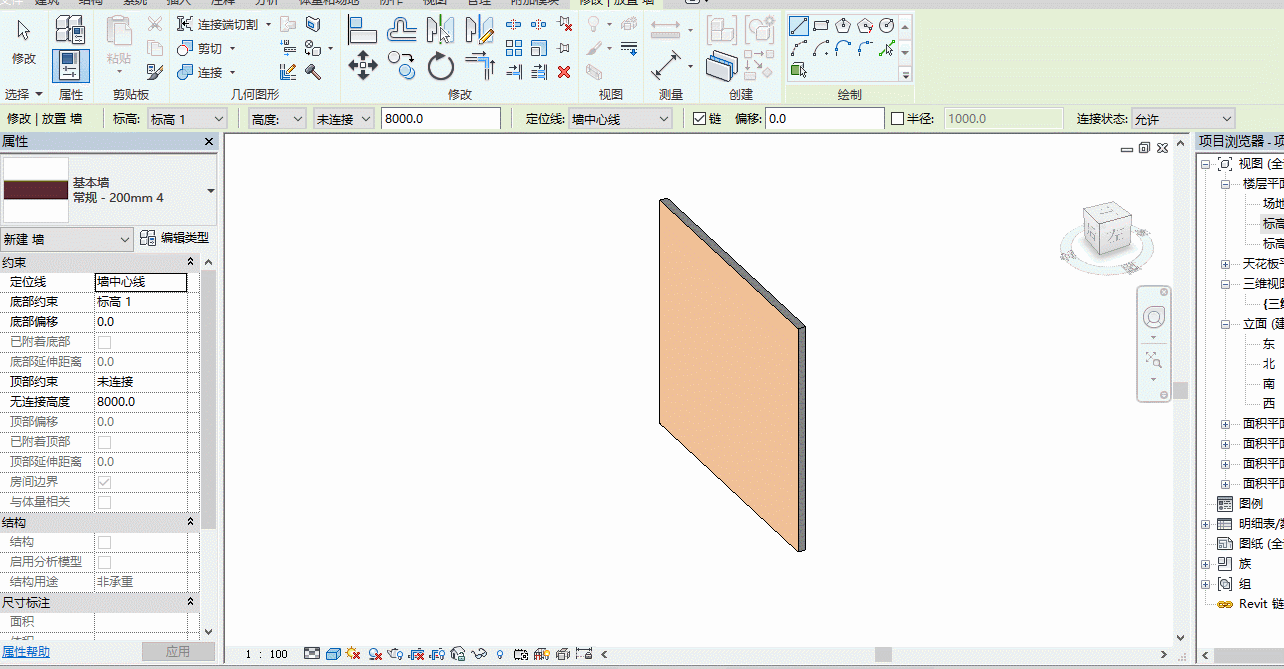Click the Edit Type (编辑类型) button

point(175,238)
